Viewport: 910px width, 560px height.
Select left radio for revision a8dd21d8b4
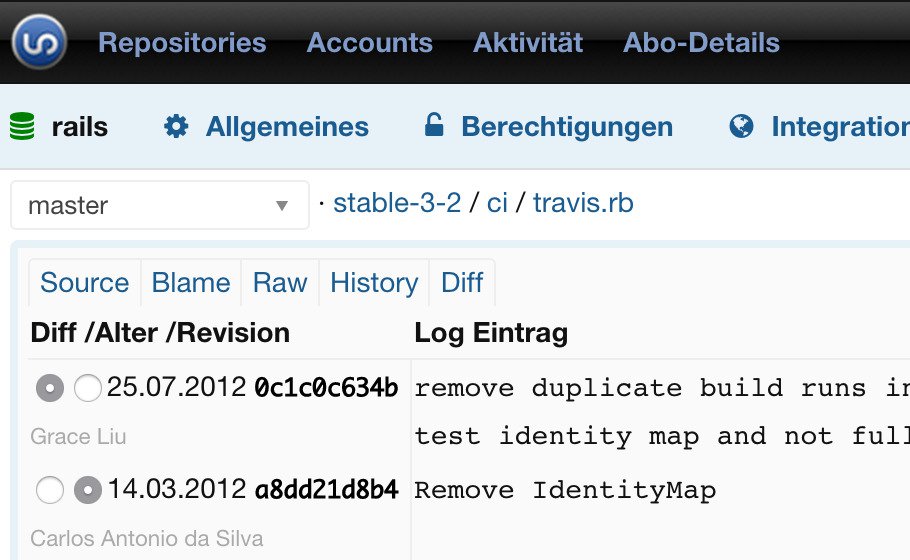tap(50, 490)
